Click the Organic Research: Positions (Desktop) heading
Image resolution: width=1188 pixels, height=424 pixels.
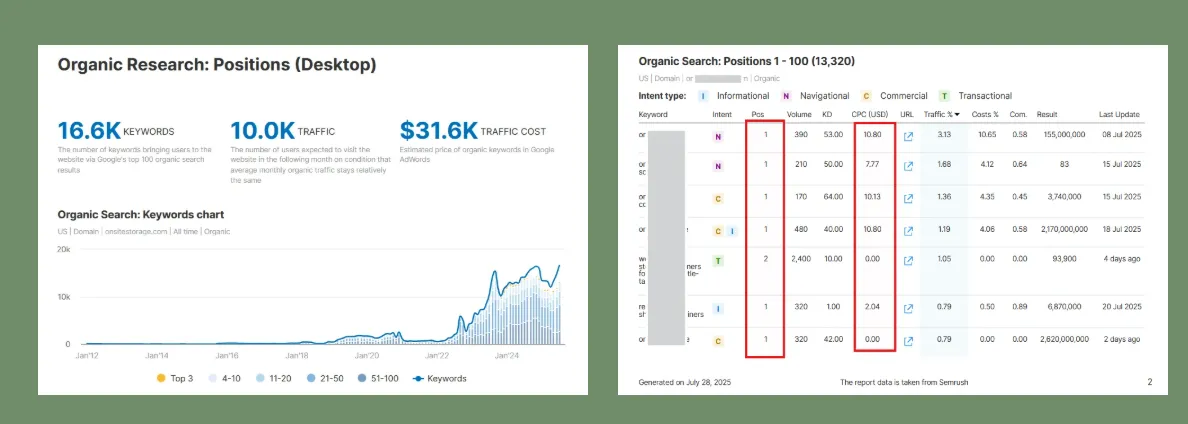(x=217, y=65)
